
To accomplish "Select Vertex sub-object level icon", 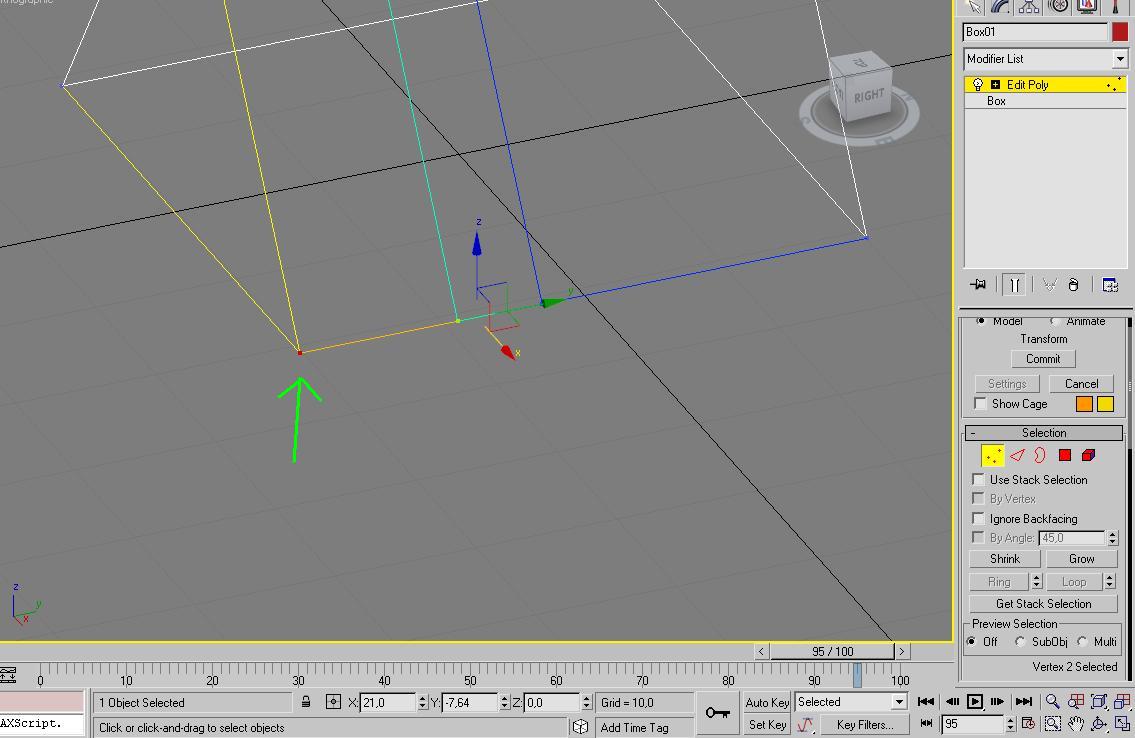I will tap(992, 455).
